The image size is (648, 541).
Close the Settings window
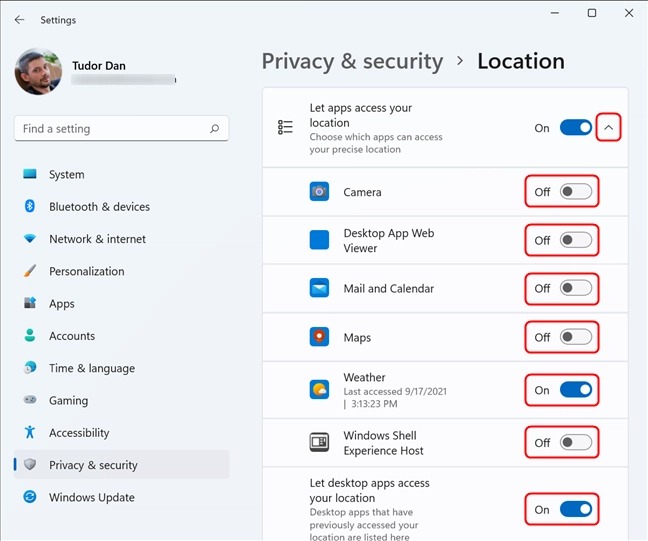pyautogui.click(x=629, y=13)
